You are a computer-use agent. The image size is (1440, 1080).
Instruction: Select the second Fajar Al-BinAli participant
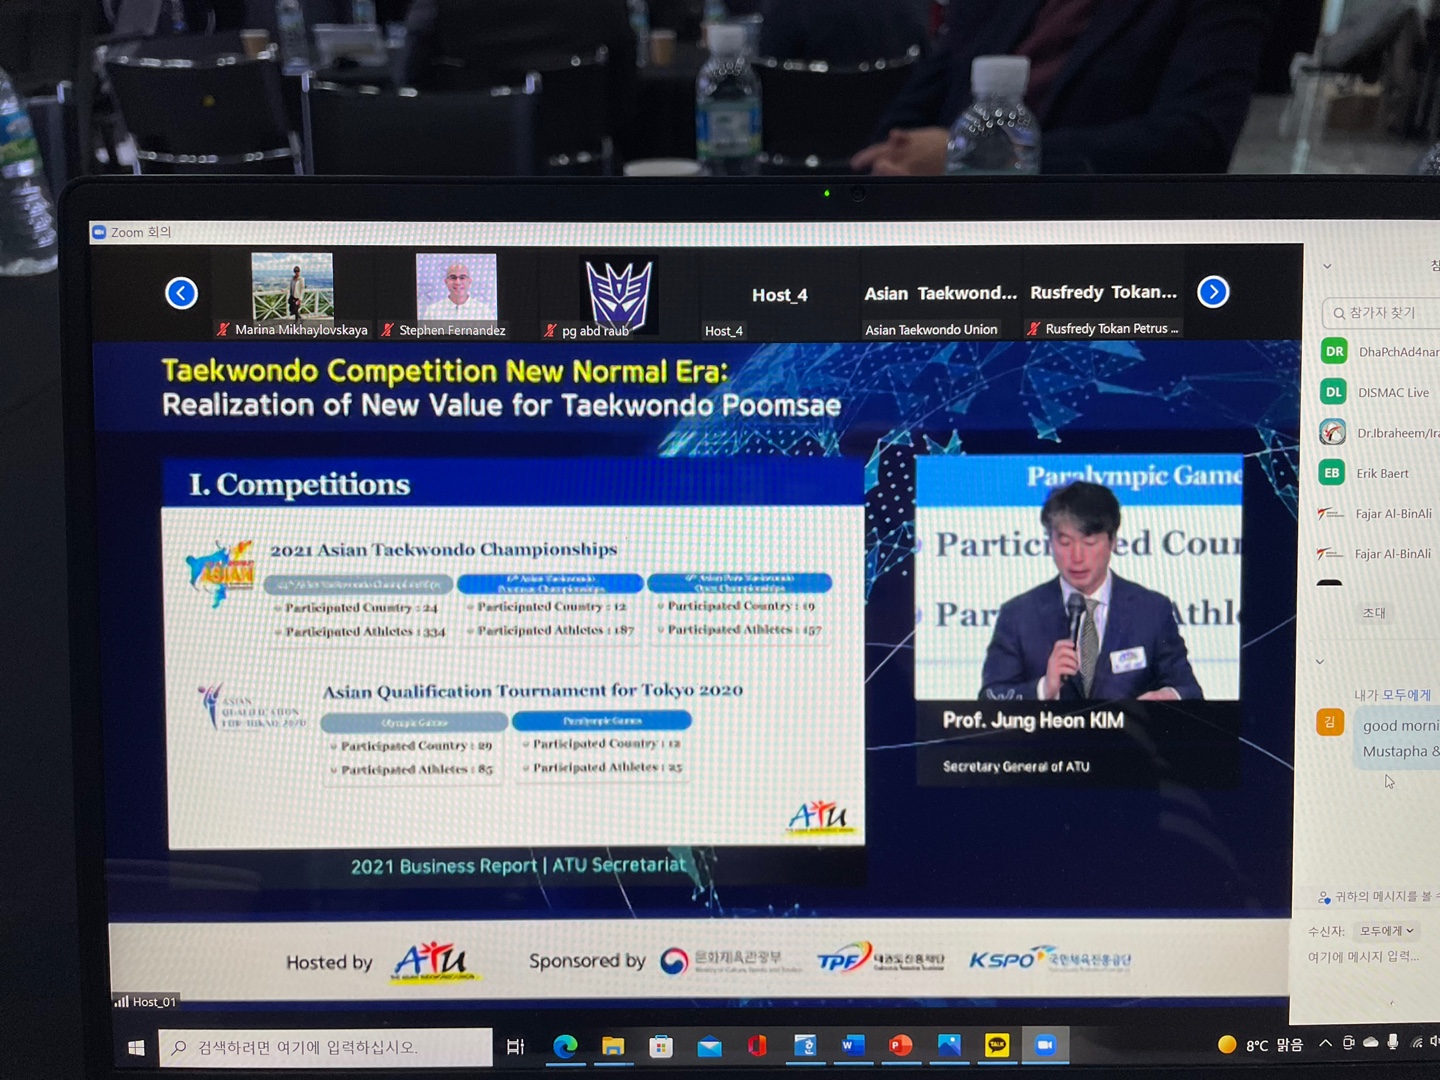coord(1377,554)
